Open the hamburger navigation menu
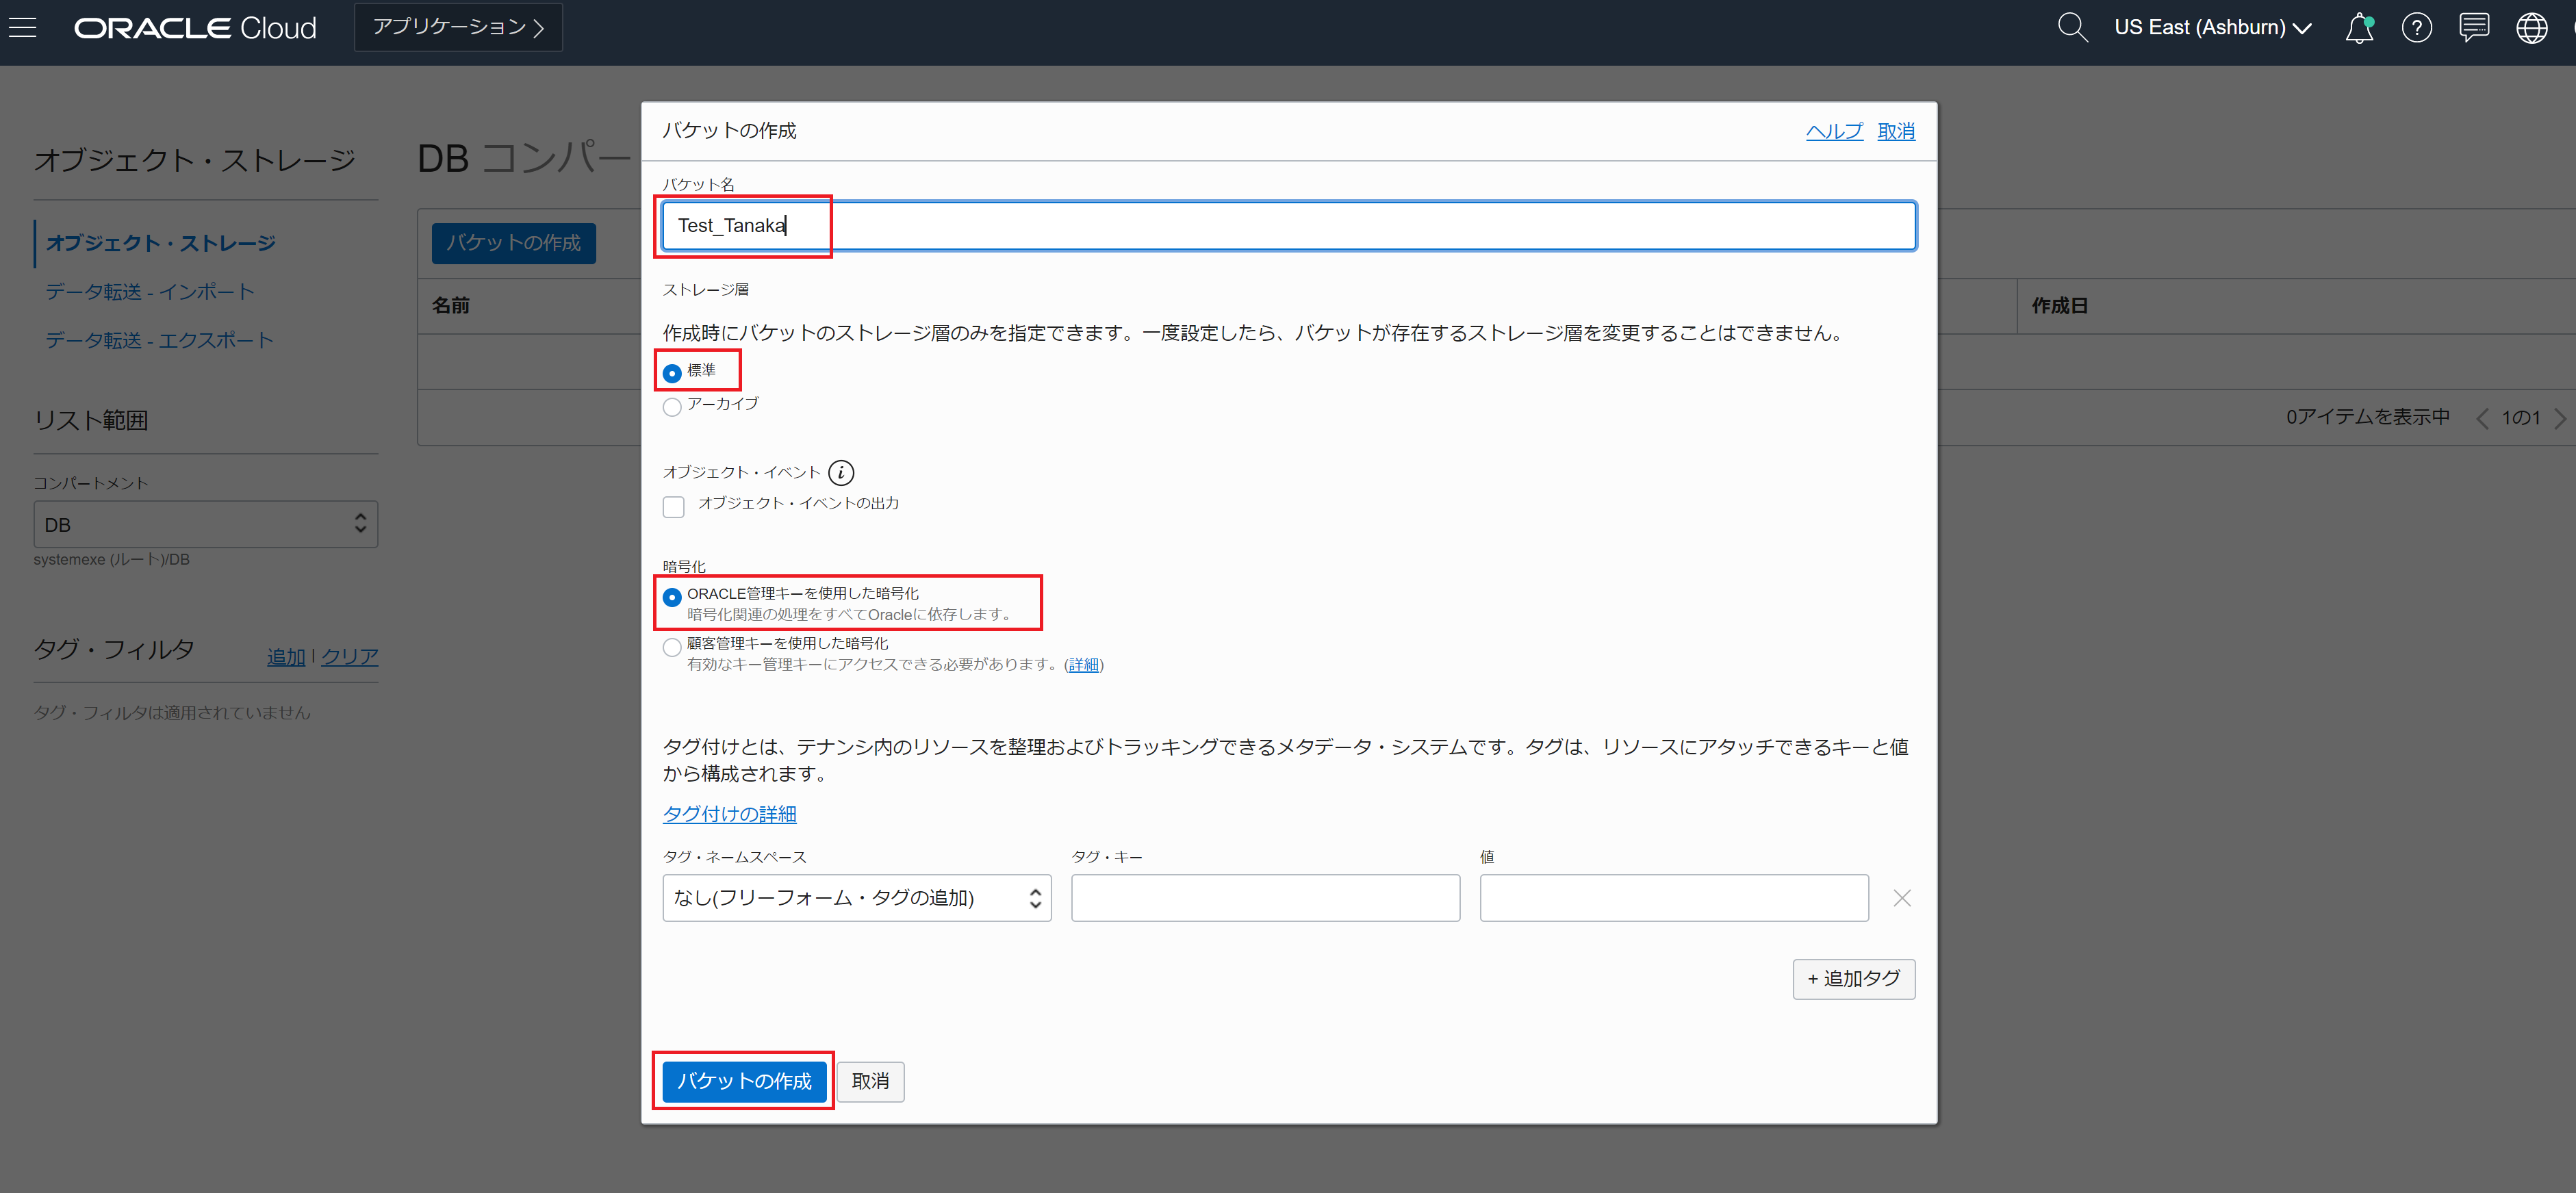 tap(22, 27)
